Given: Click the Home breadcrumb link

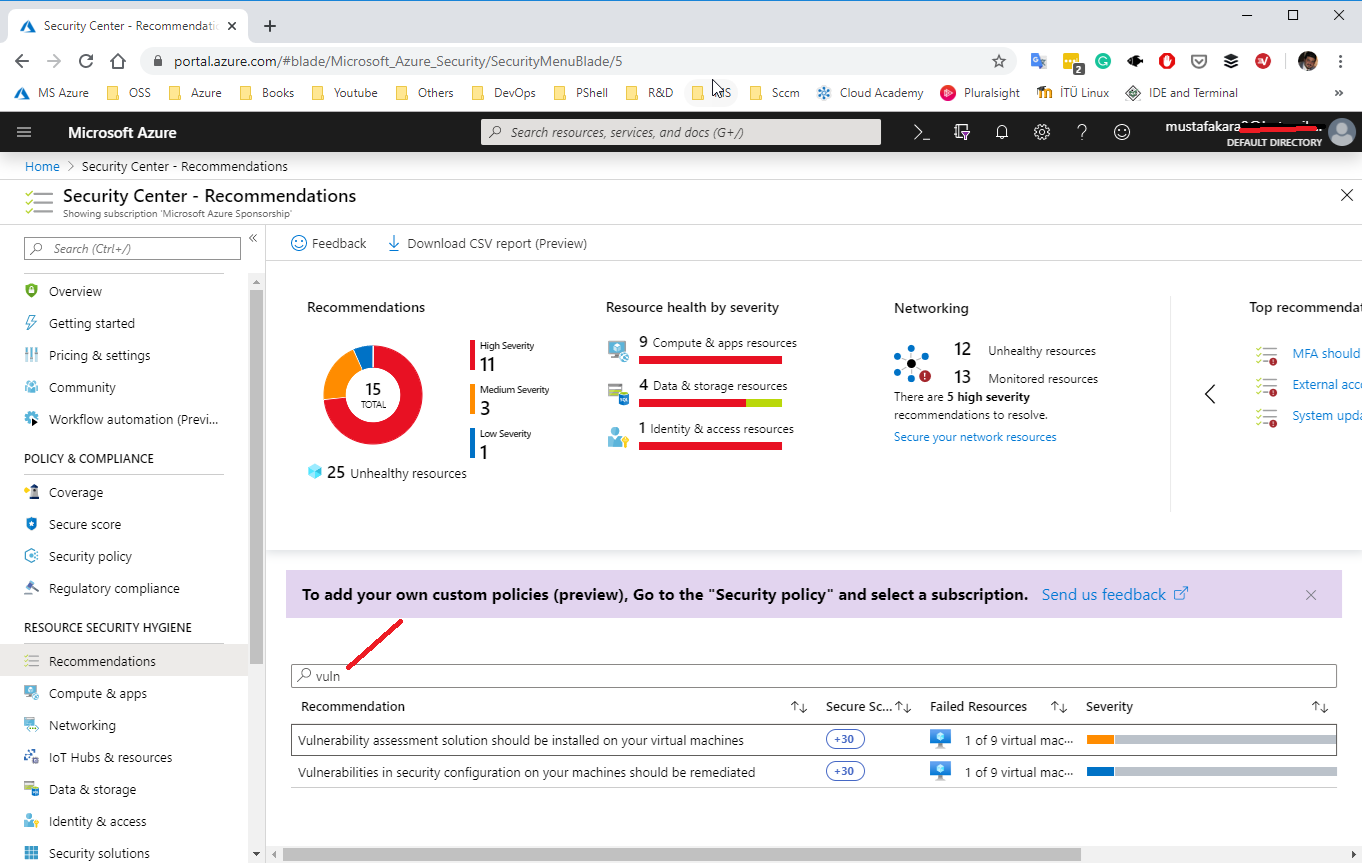Looking at the screenshot, I should (42, 166).
